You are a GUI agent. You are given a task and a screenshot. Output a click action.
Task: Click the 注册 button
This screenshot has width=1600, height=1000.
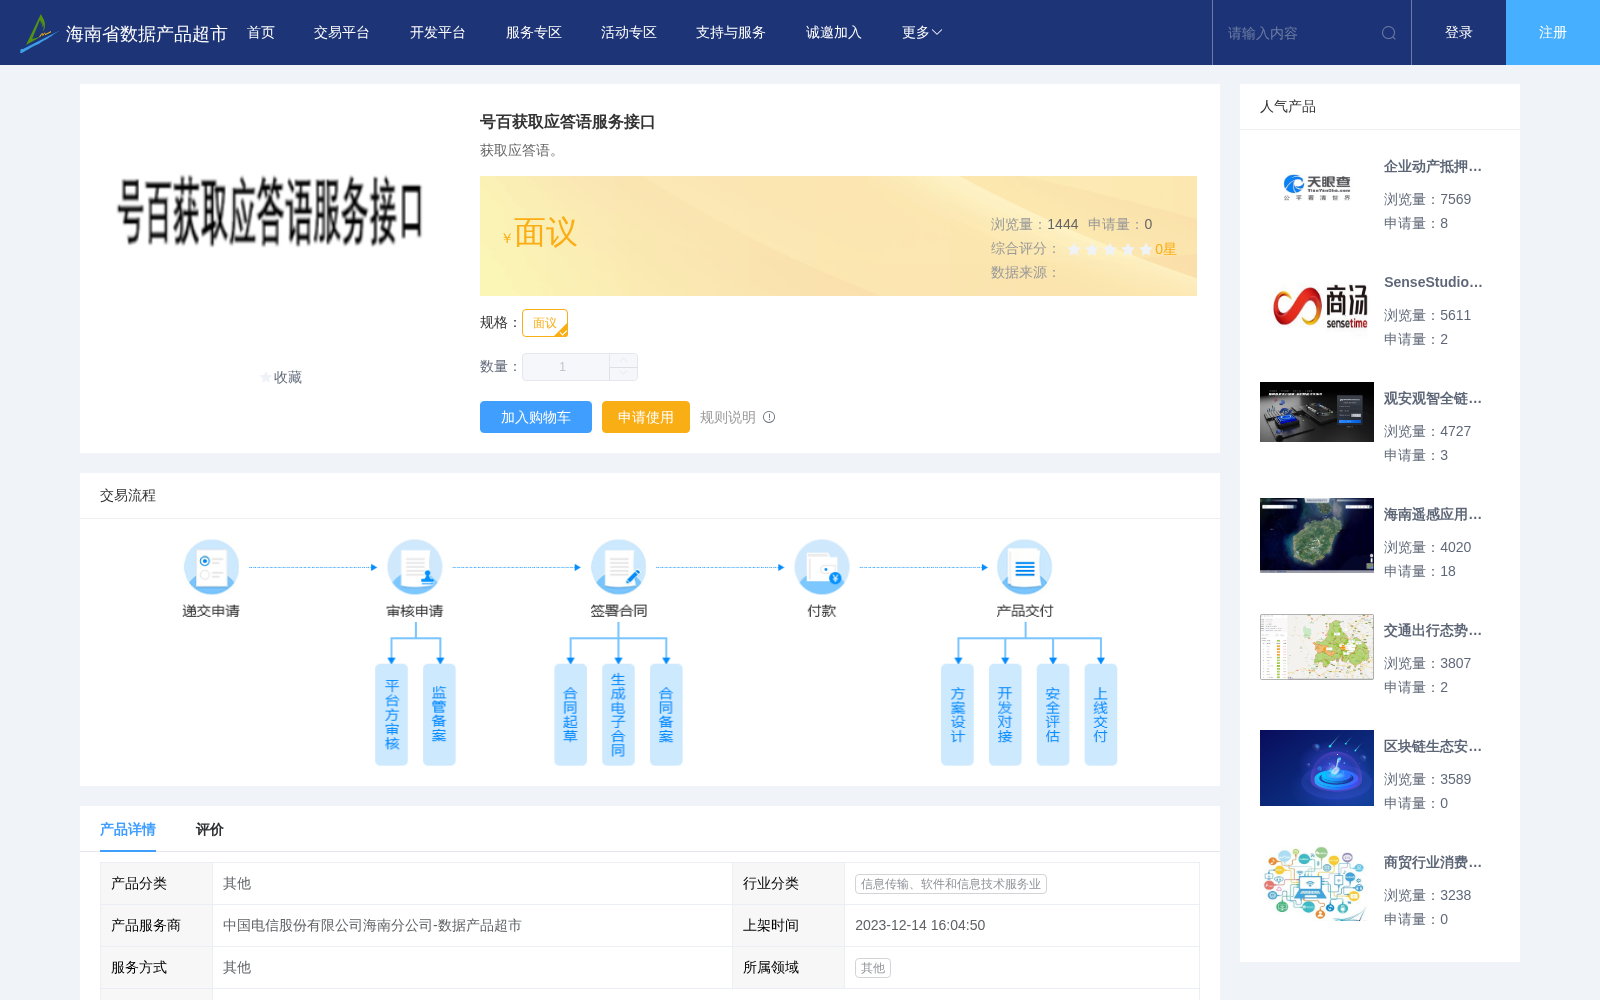click(1553, 33)
